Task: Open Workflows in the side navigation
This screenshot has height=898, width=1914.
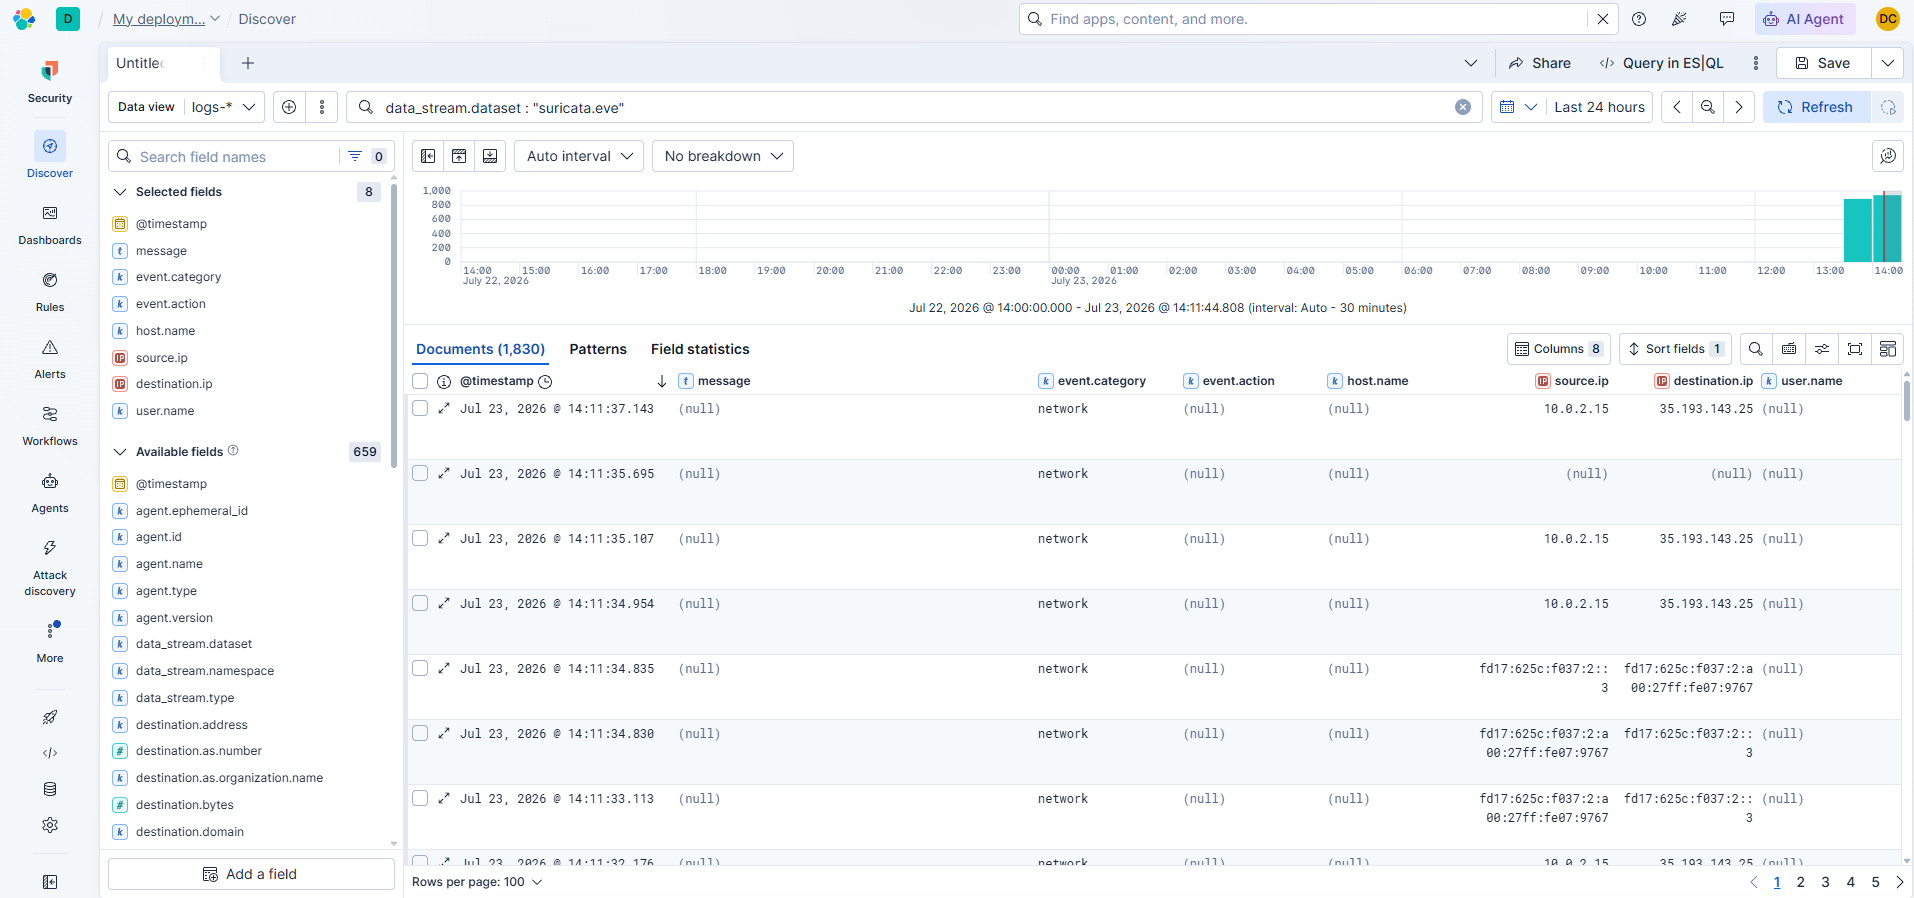Action: tap(50, 426)
